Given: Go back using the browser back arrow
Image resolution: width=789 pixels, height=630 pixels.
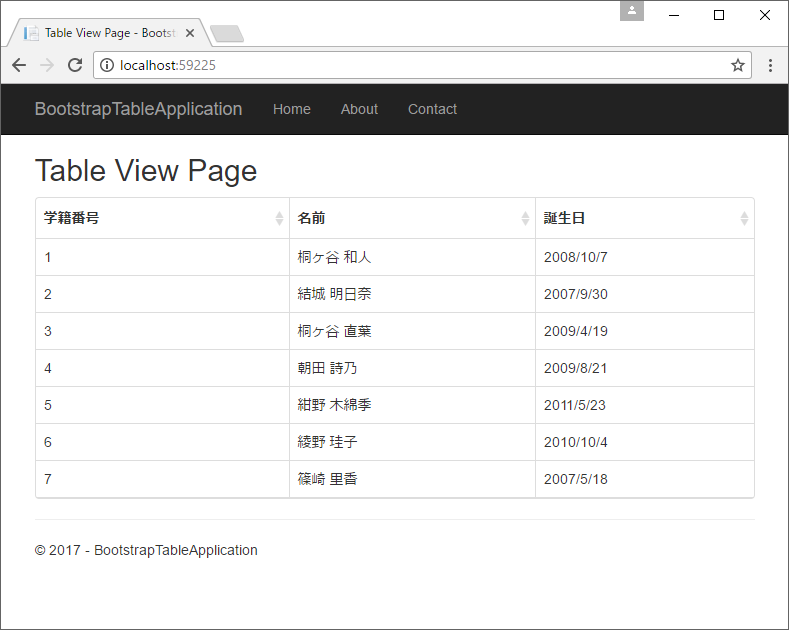Looking at the screenshot, I should (x=19, y=65).
